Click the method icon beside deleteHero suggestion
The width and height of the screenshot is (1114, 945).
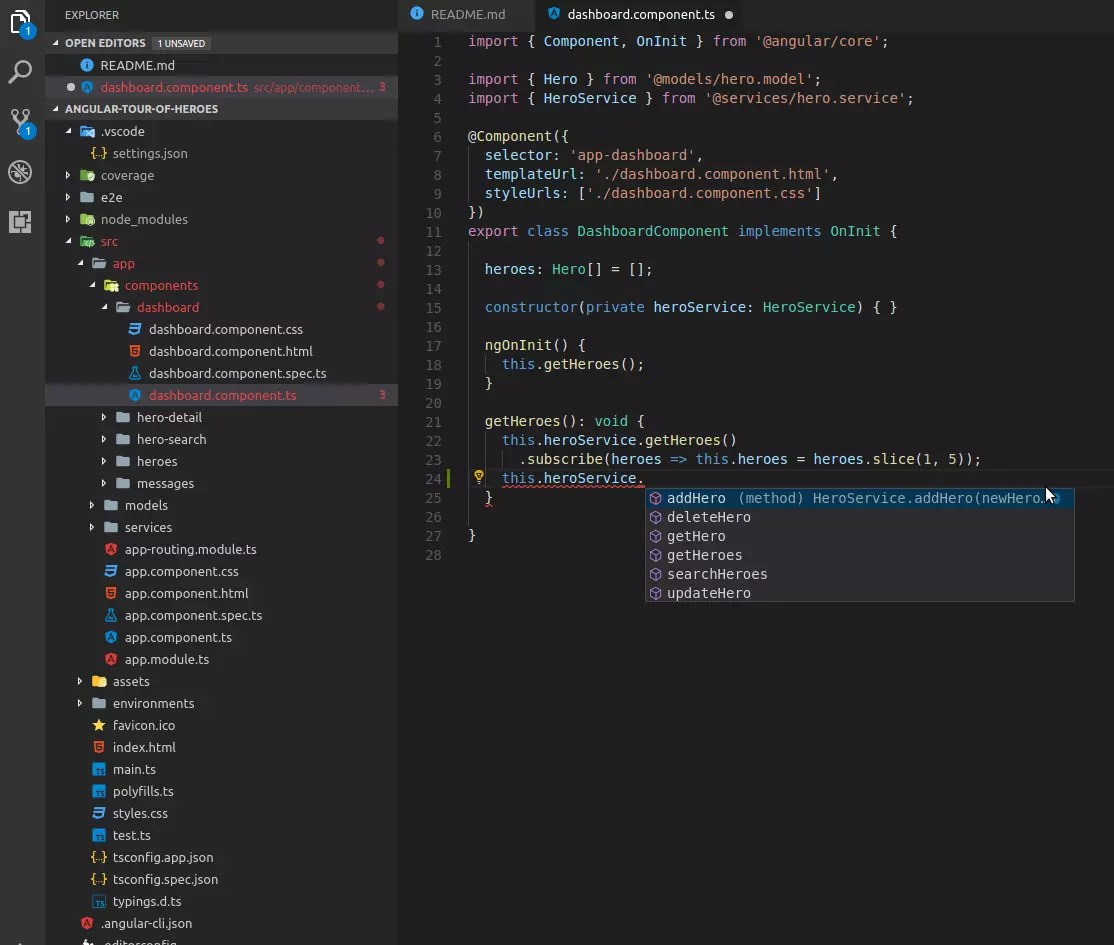click(x=656, y=517)
